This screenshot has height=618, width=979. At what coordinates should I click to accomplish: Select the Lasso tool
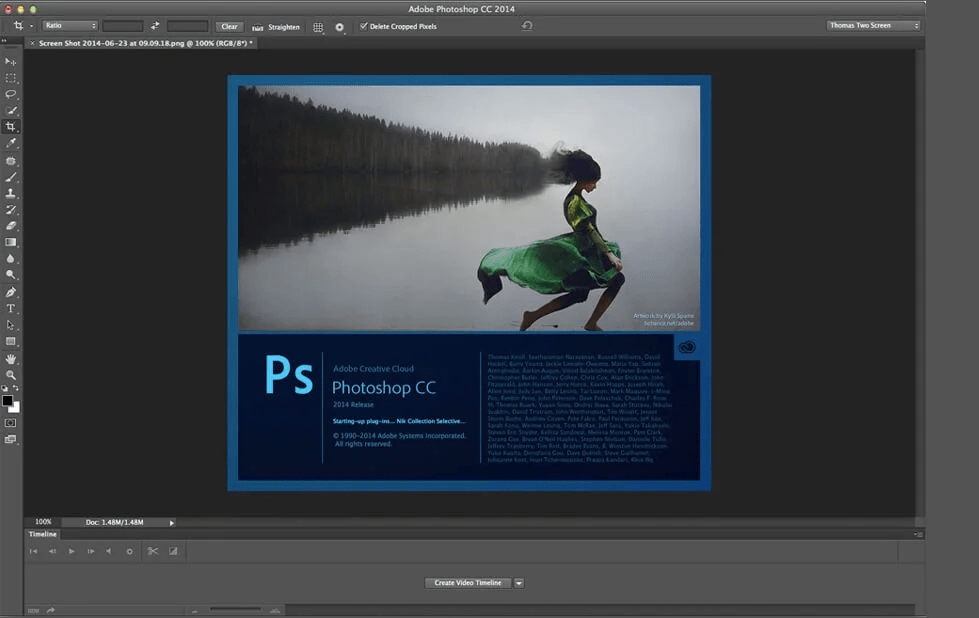tap(11, 94)
